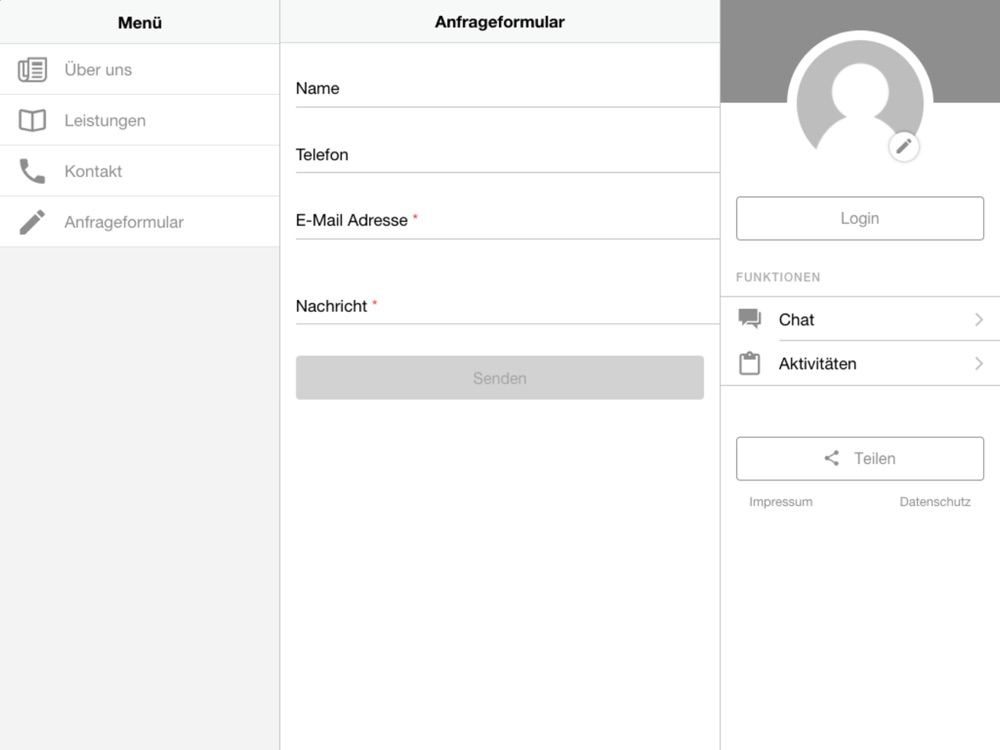Viewport: 1000px width, 750px height.
Task: Click the Login button
Action: [860, 218]
